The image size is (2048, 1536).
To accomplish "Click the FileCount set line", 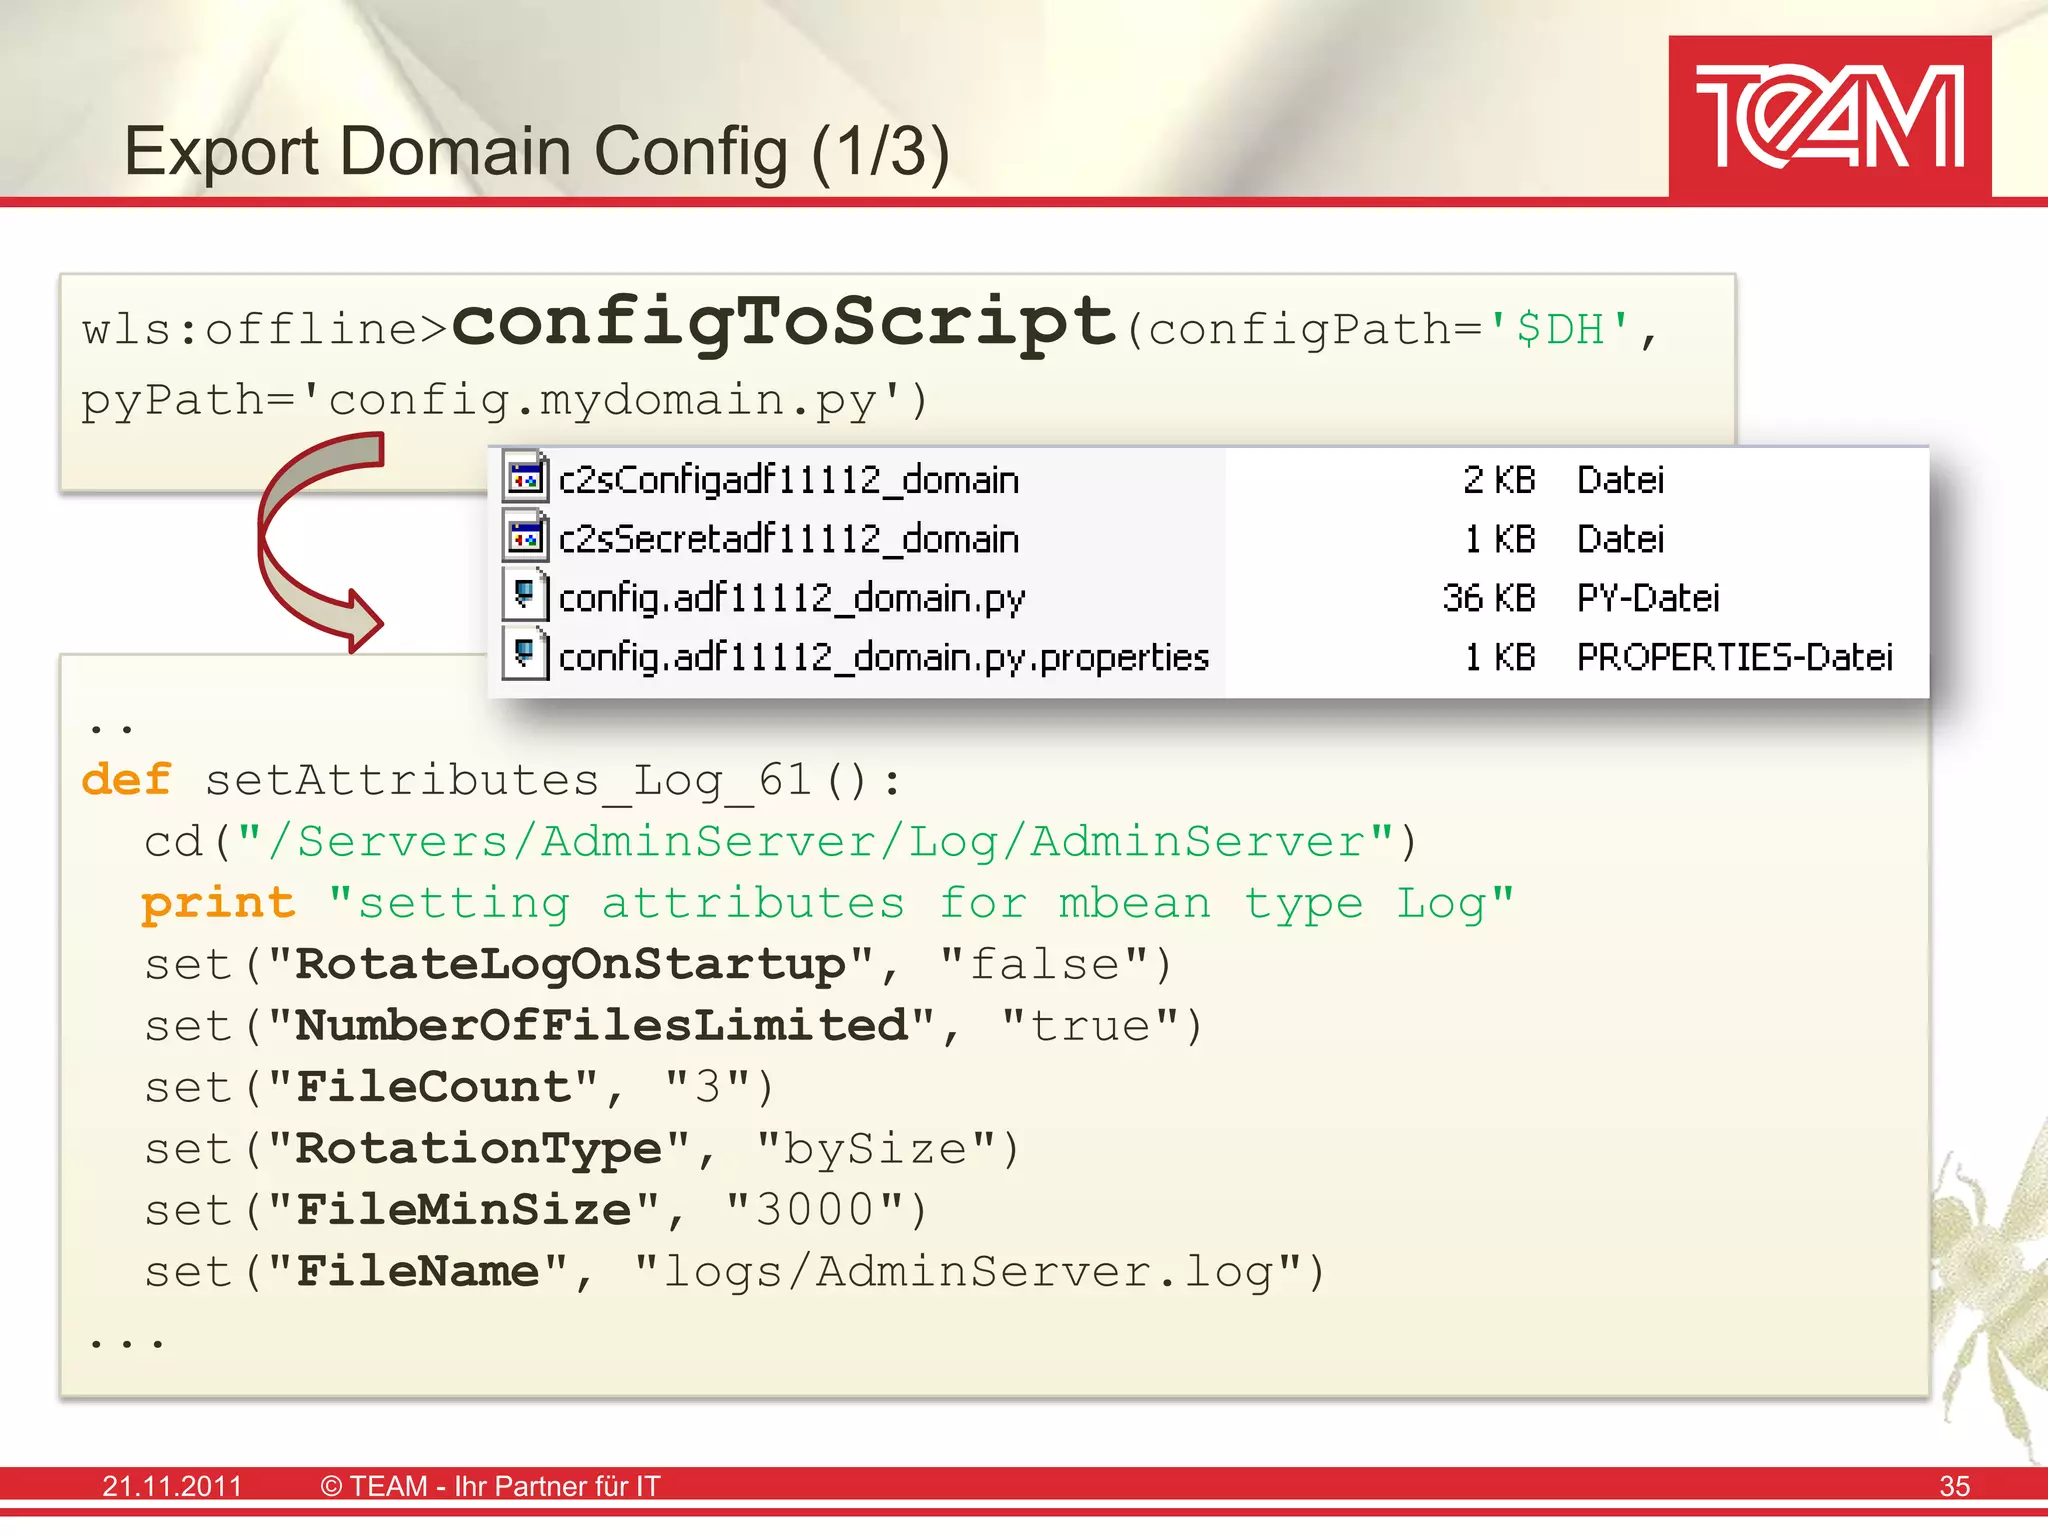I will tap(459, 1088).
